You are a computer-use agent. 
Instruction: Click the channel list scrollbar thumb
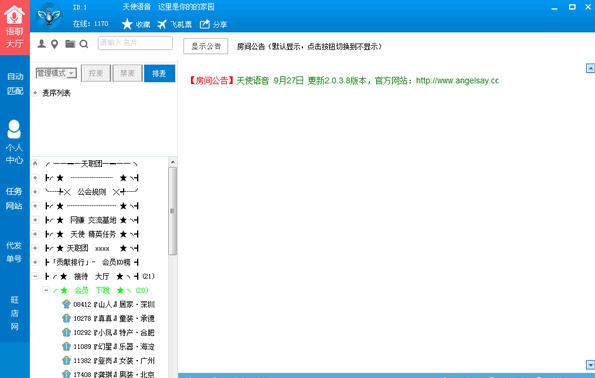click(172, 211)
